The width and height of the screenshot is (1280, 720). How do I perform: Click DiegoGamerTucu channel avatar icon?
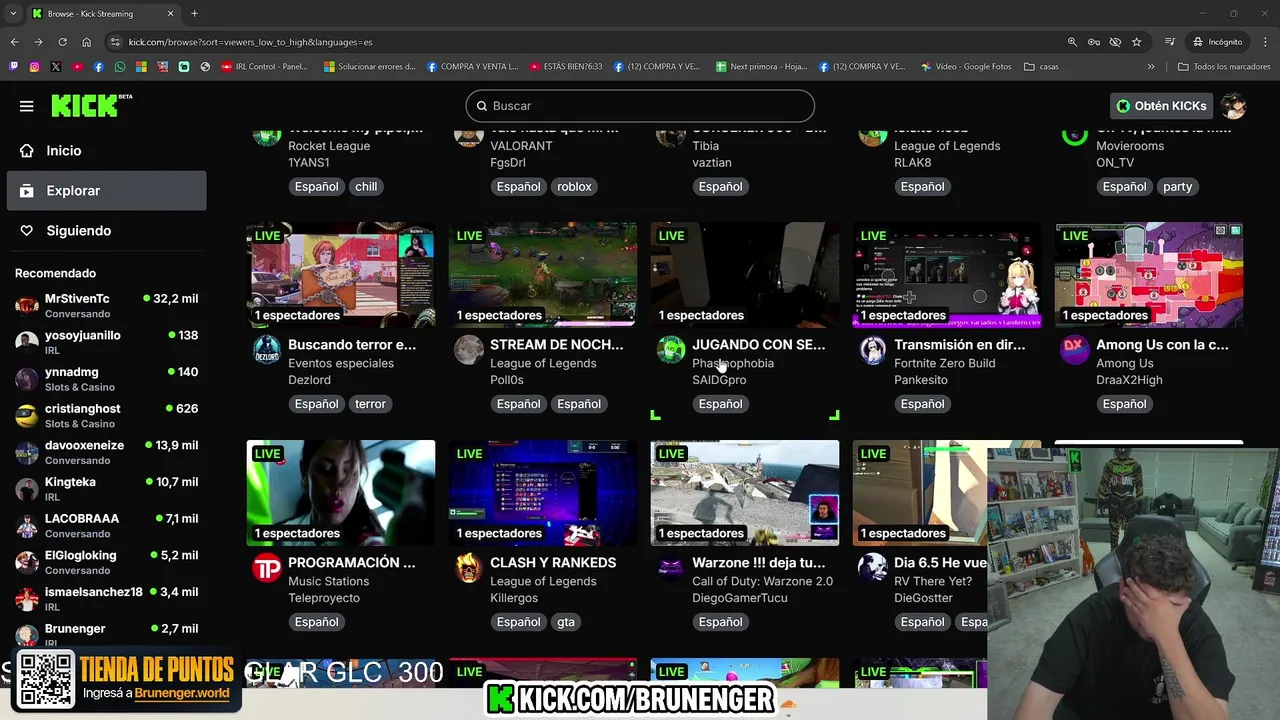[671, 568]
